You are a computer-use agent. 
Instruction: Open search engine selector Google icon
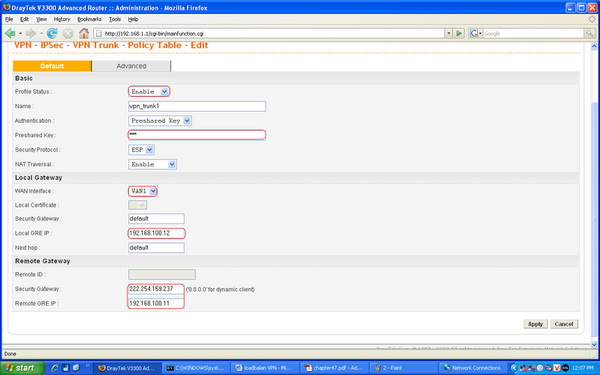(x=476, y=33)
